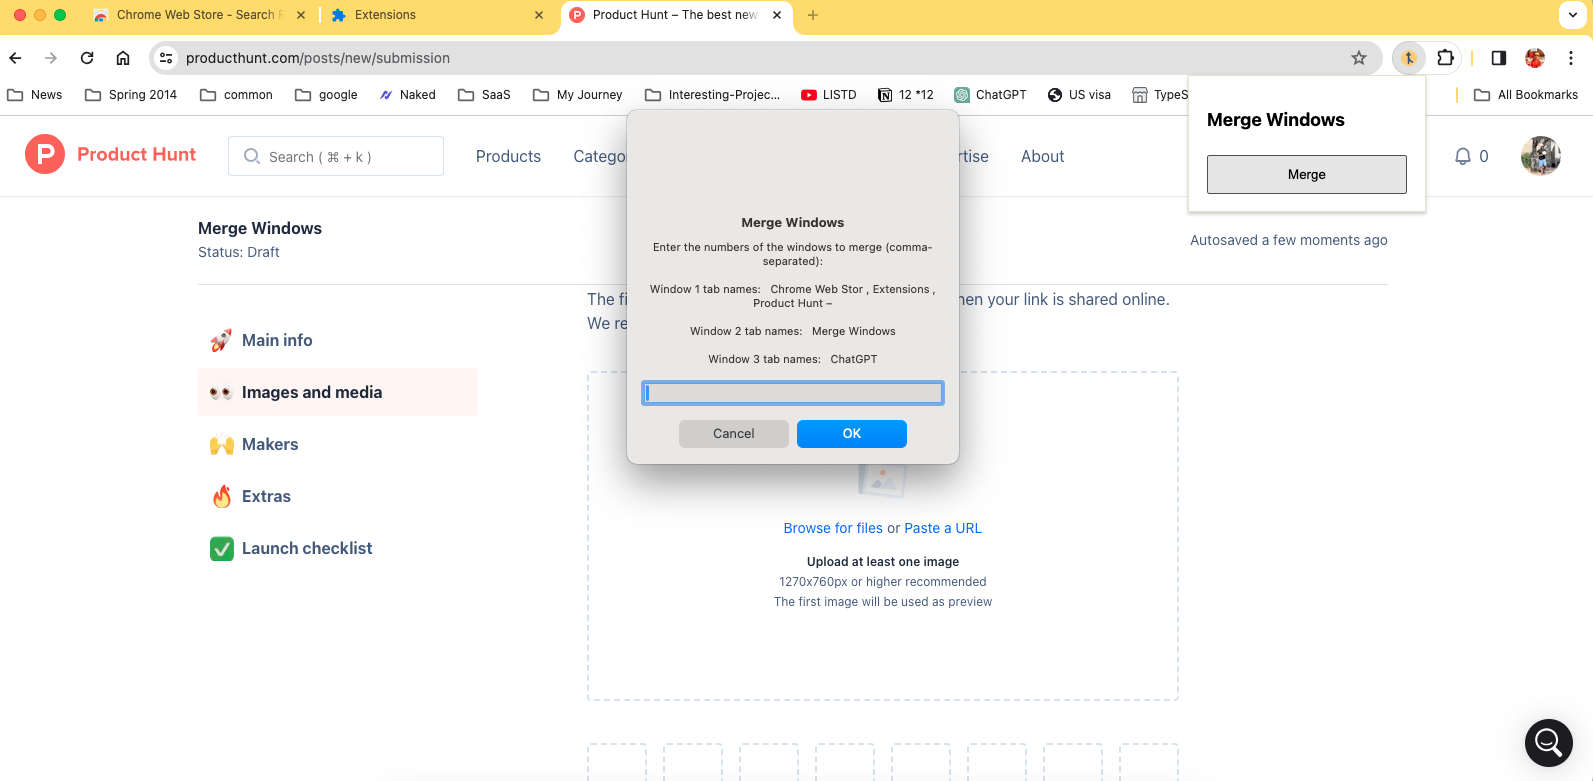Open the Extensions puzzle icon

pos(1445,58)
